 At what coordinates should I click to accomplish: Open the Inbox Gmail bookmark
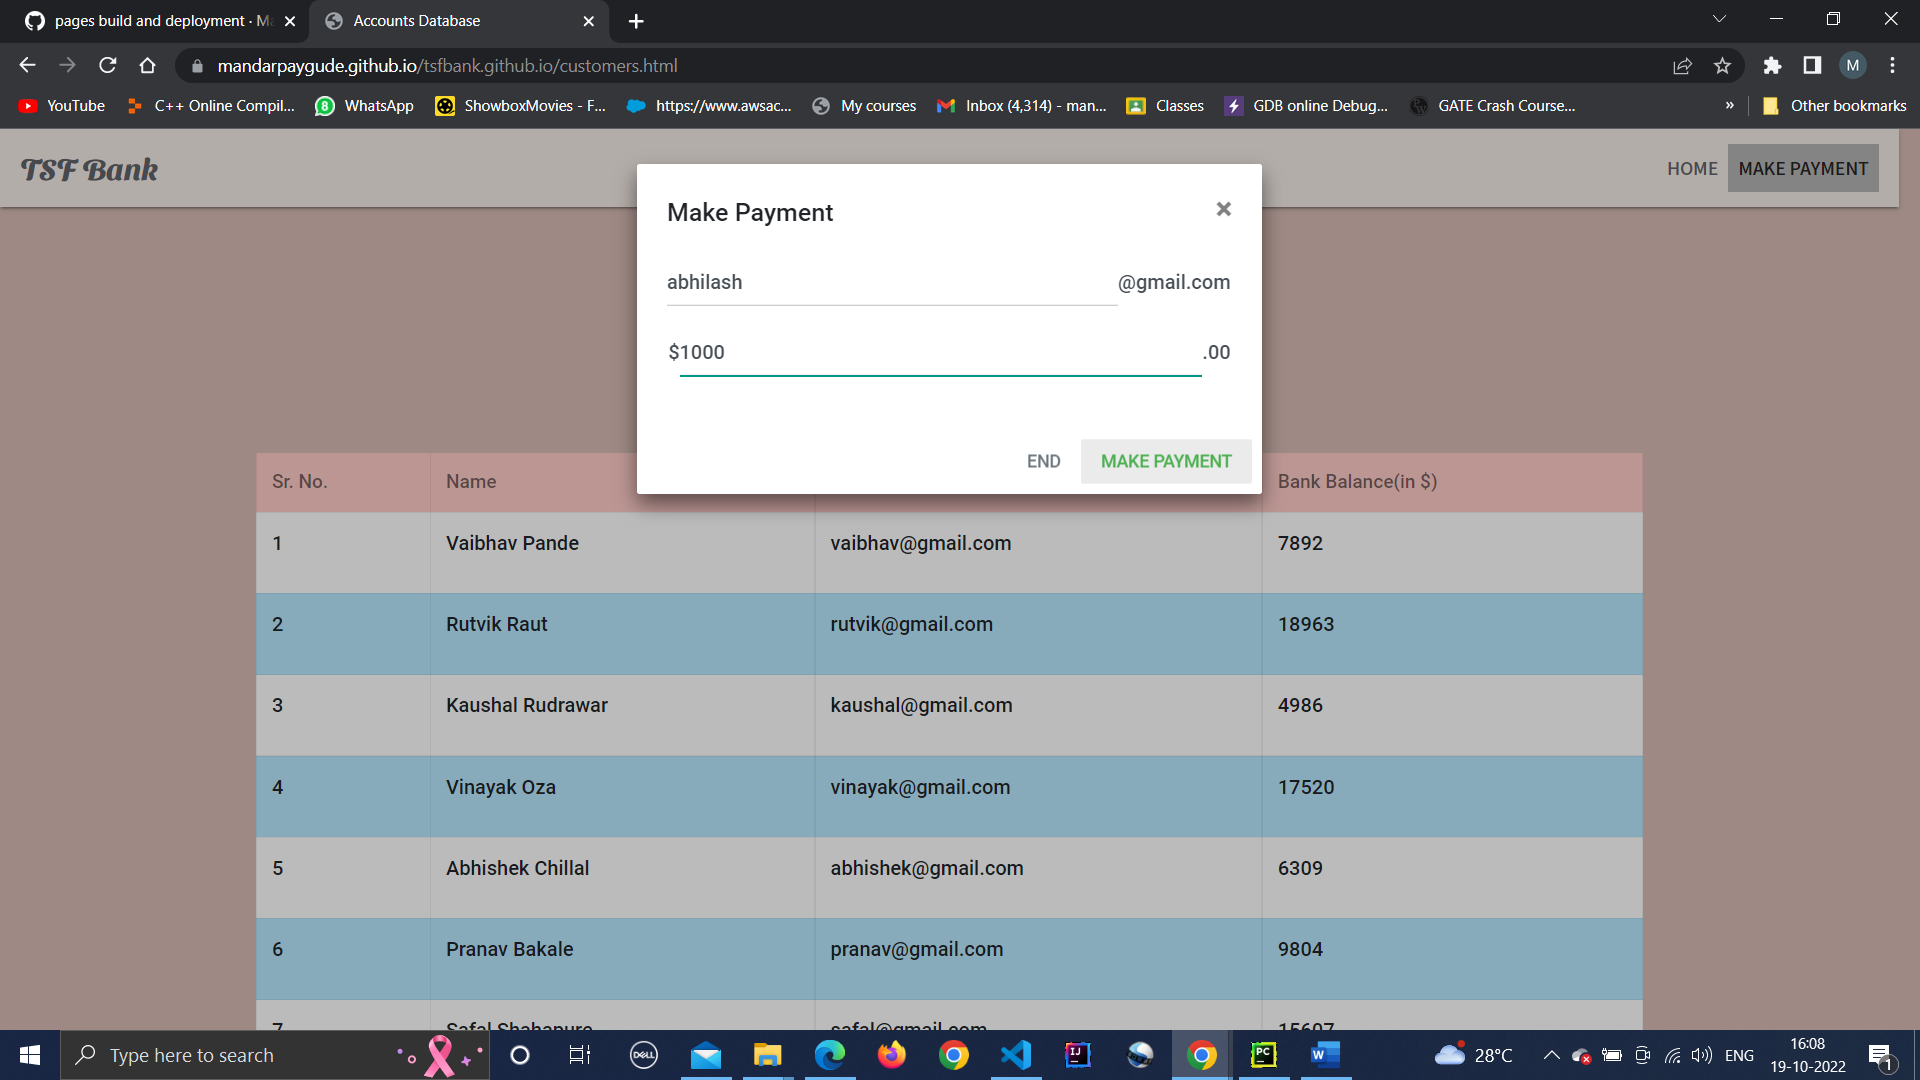click(1021, 105)
